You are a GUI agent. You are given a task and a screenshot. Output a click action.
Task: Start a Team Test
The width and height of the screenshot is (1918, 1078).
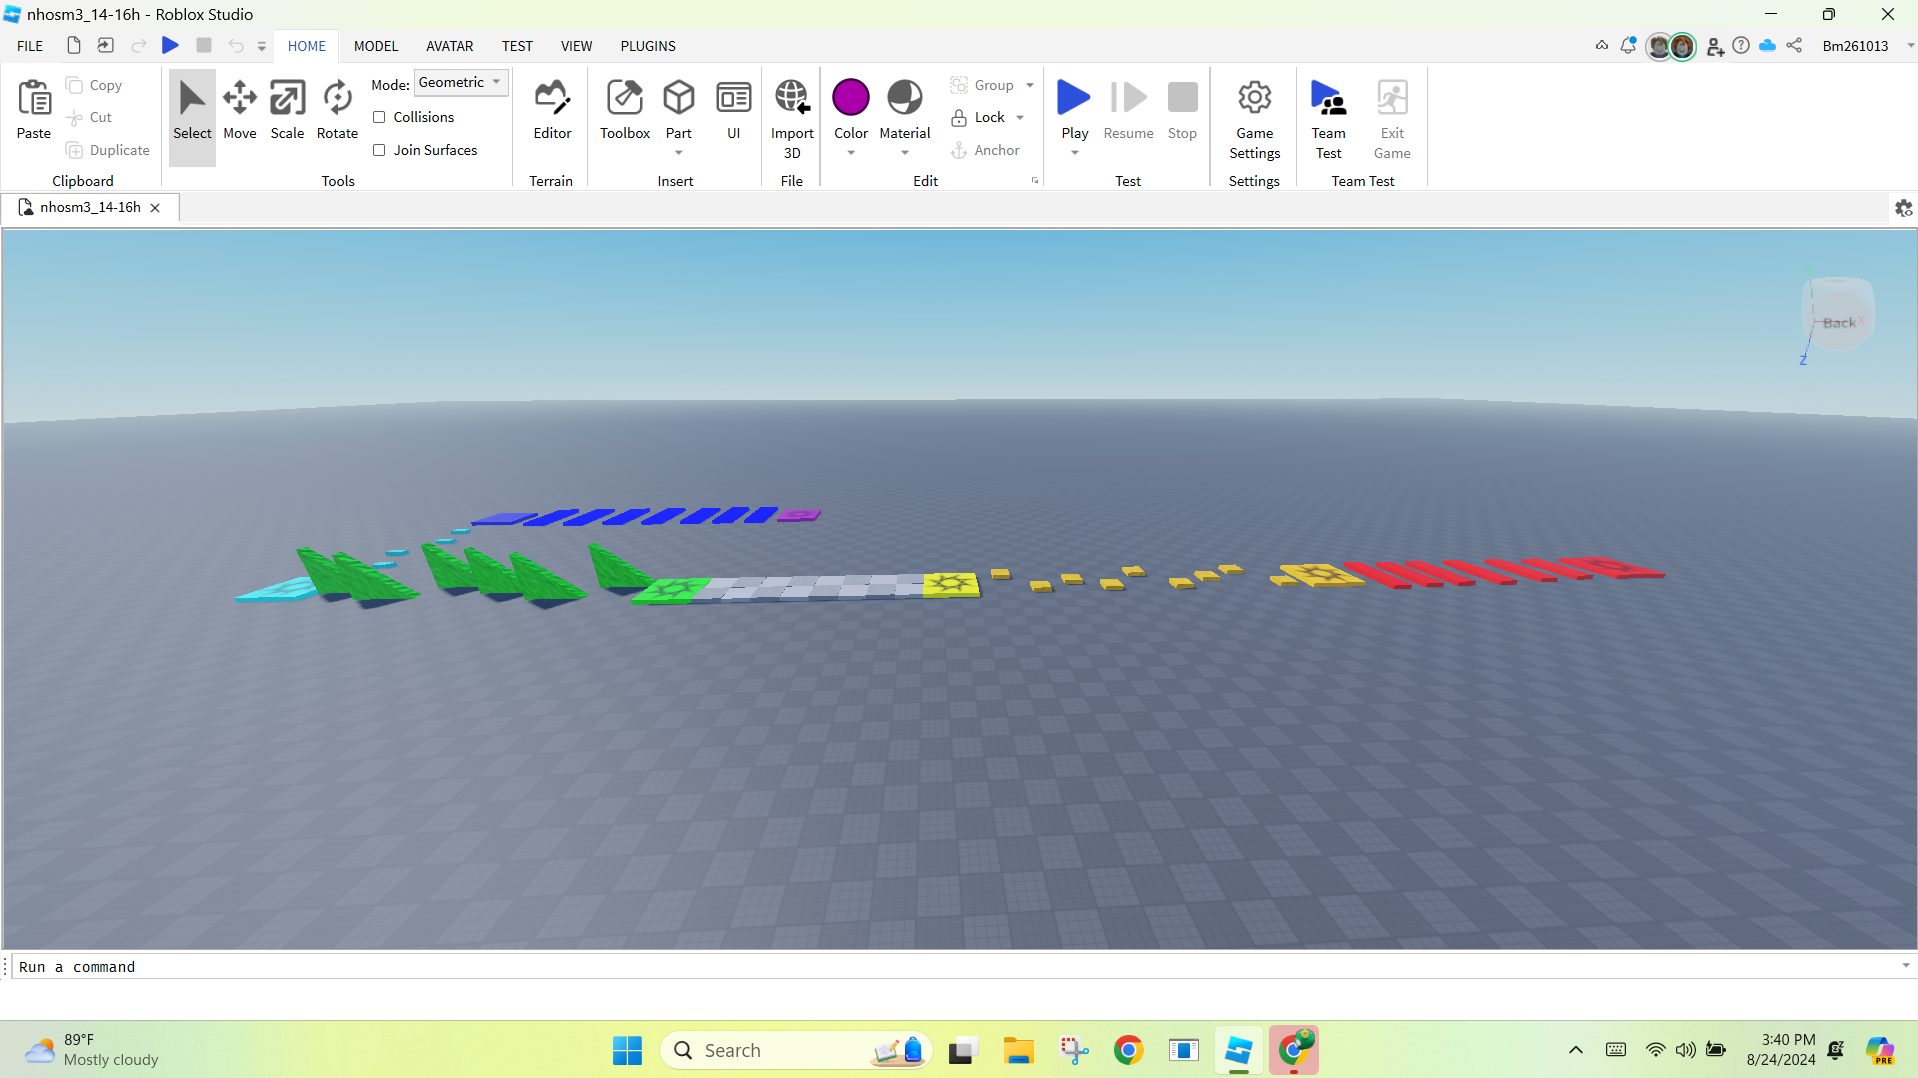1328,120
